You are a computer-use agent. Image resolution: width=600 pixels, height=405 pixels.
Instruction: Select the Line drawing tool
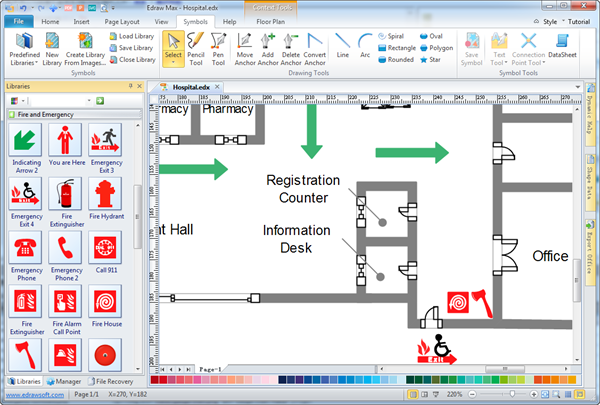click(342, 46)
